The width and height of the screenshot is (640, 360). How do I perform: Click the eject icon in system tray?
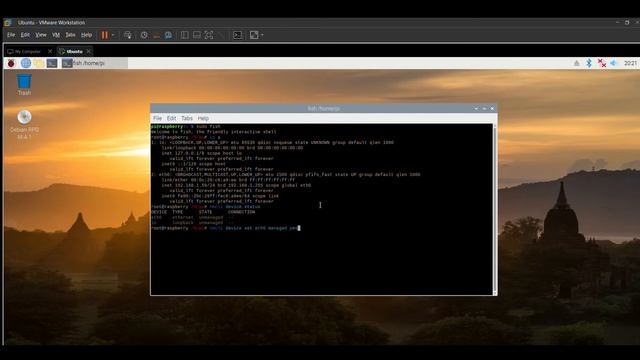576,63
